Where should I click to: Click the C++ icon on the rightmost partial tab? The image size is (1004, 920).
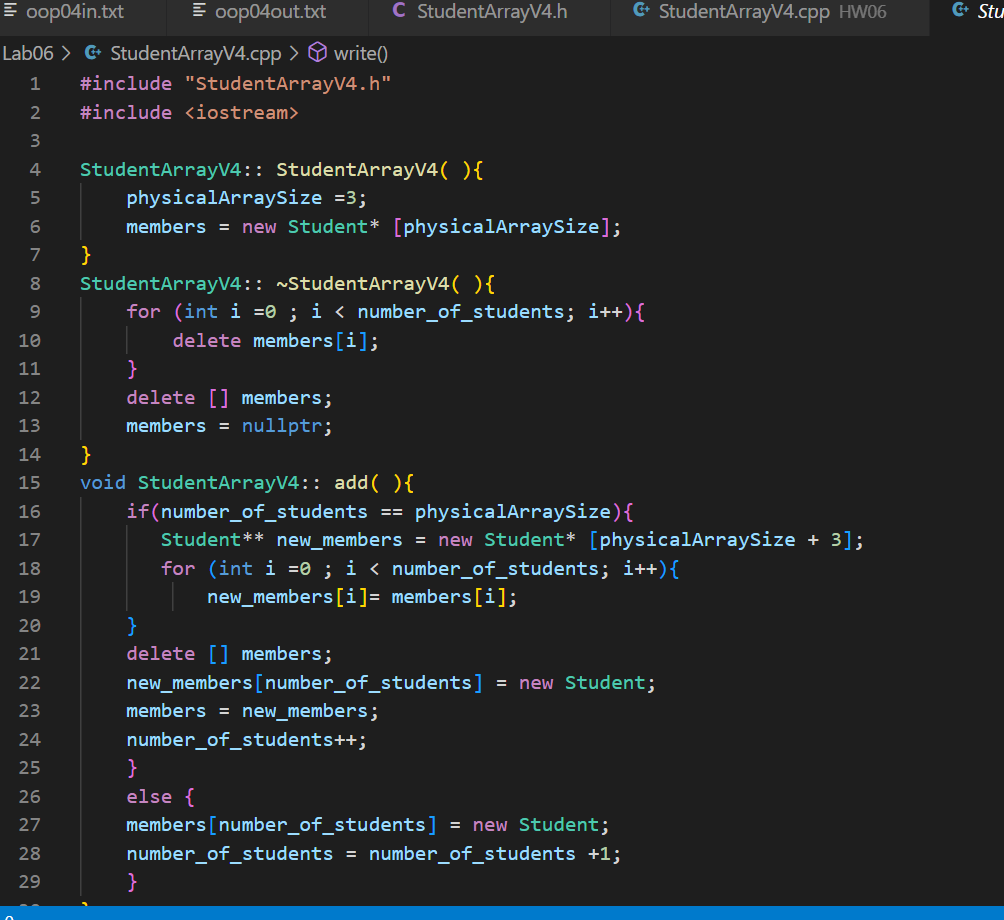(960, 12)
